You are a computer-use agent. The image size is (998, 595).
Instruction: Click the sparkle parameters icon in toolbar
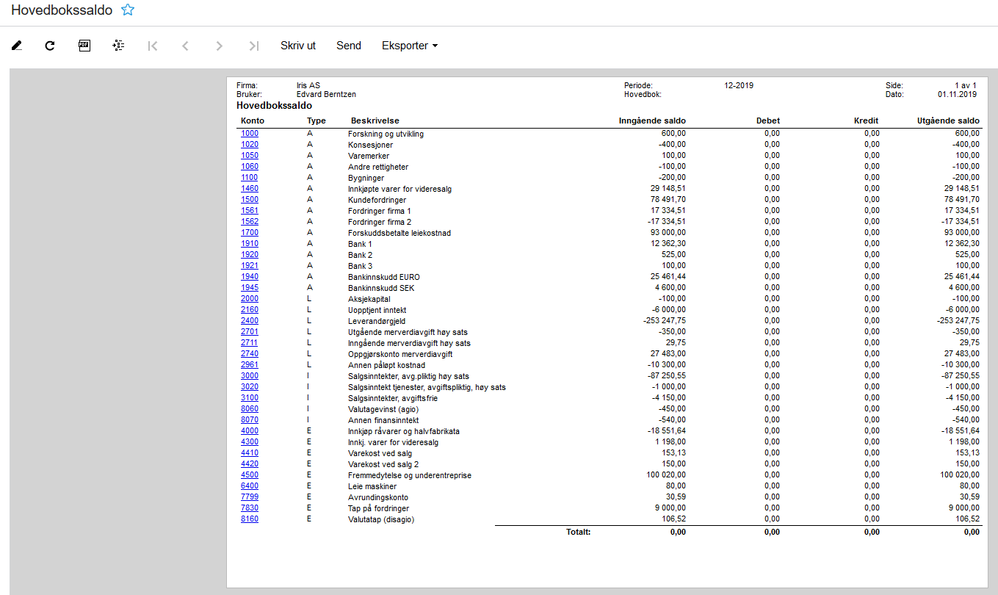[118, 46]
